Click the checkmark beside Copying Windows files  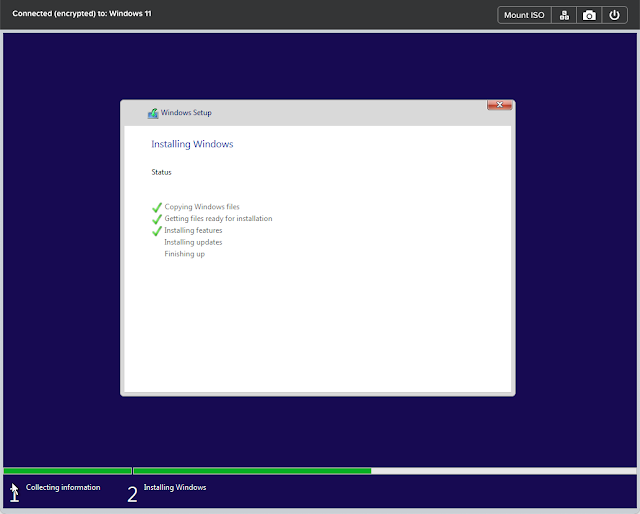pos(157,207)
